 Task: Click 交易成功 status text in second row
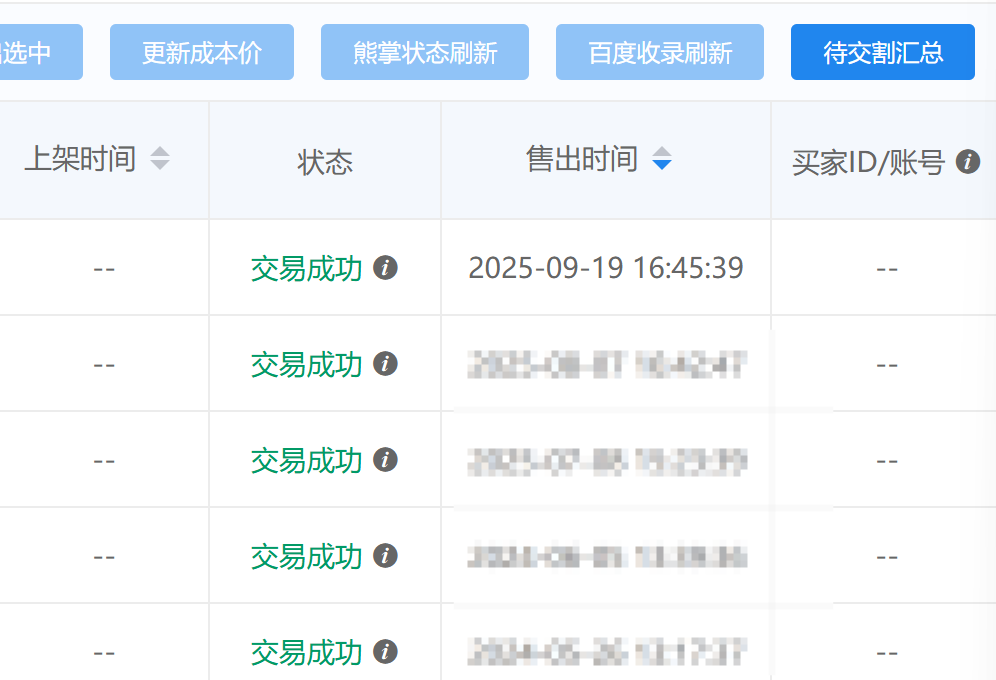click(x=306, y=364)
